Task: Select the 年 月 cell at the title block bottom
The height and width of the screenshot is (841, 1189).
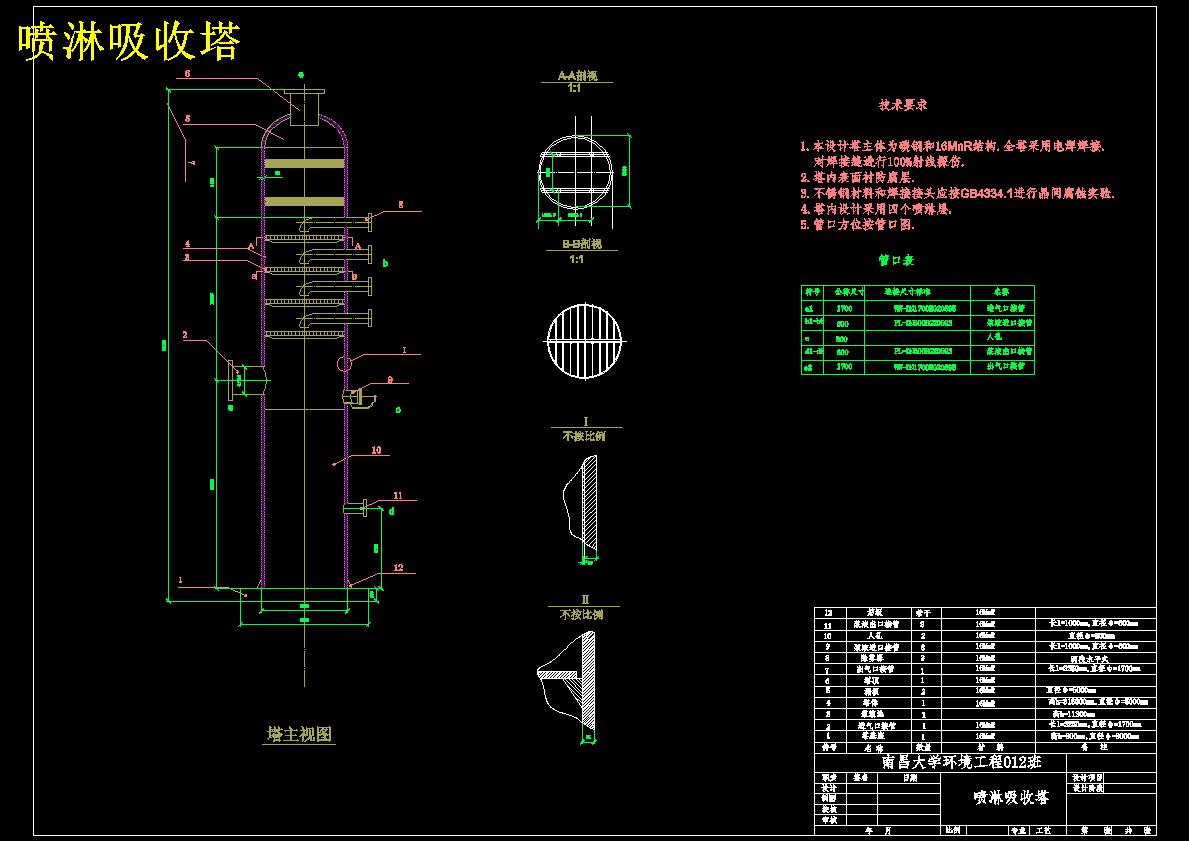Action: click(x=879, y=831)
